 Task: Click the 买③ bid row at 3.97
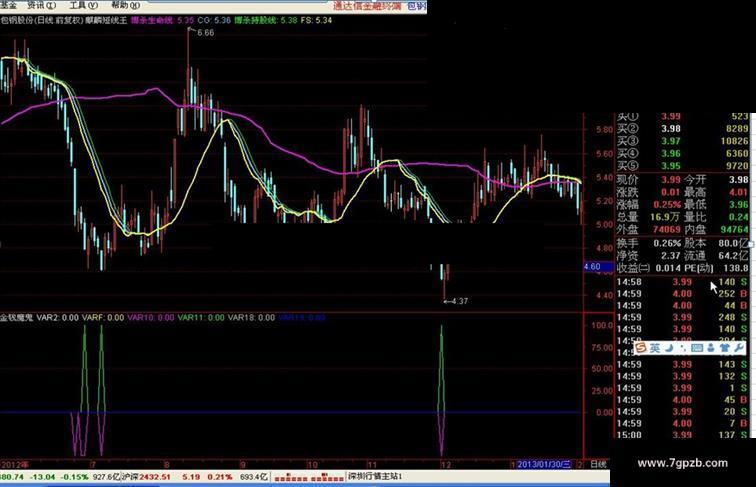pyautogui.click(x=682, y=141)
